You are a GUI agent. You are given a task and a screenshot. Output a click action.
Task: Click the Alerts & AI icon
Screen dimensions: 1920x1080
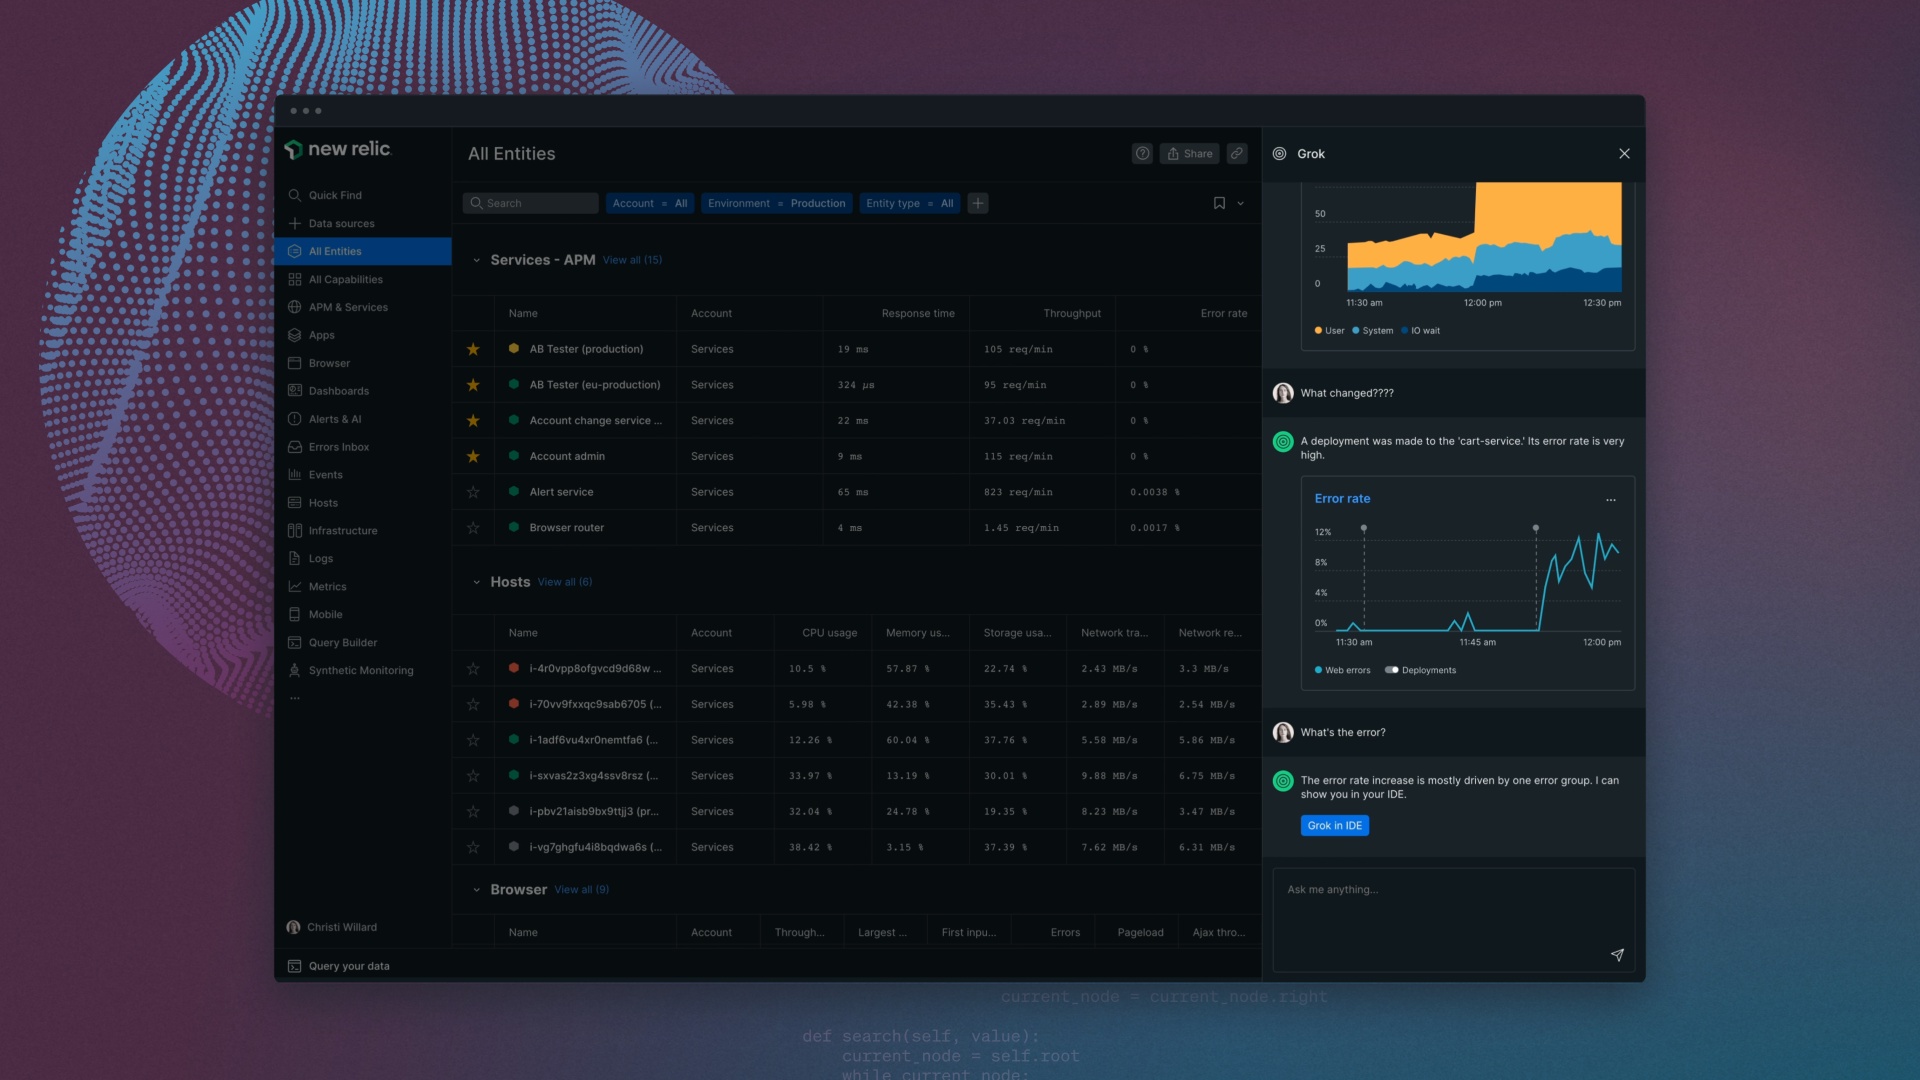294,419
